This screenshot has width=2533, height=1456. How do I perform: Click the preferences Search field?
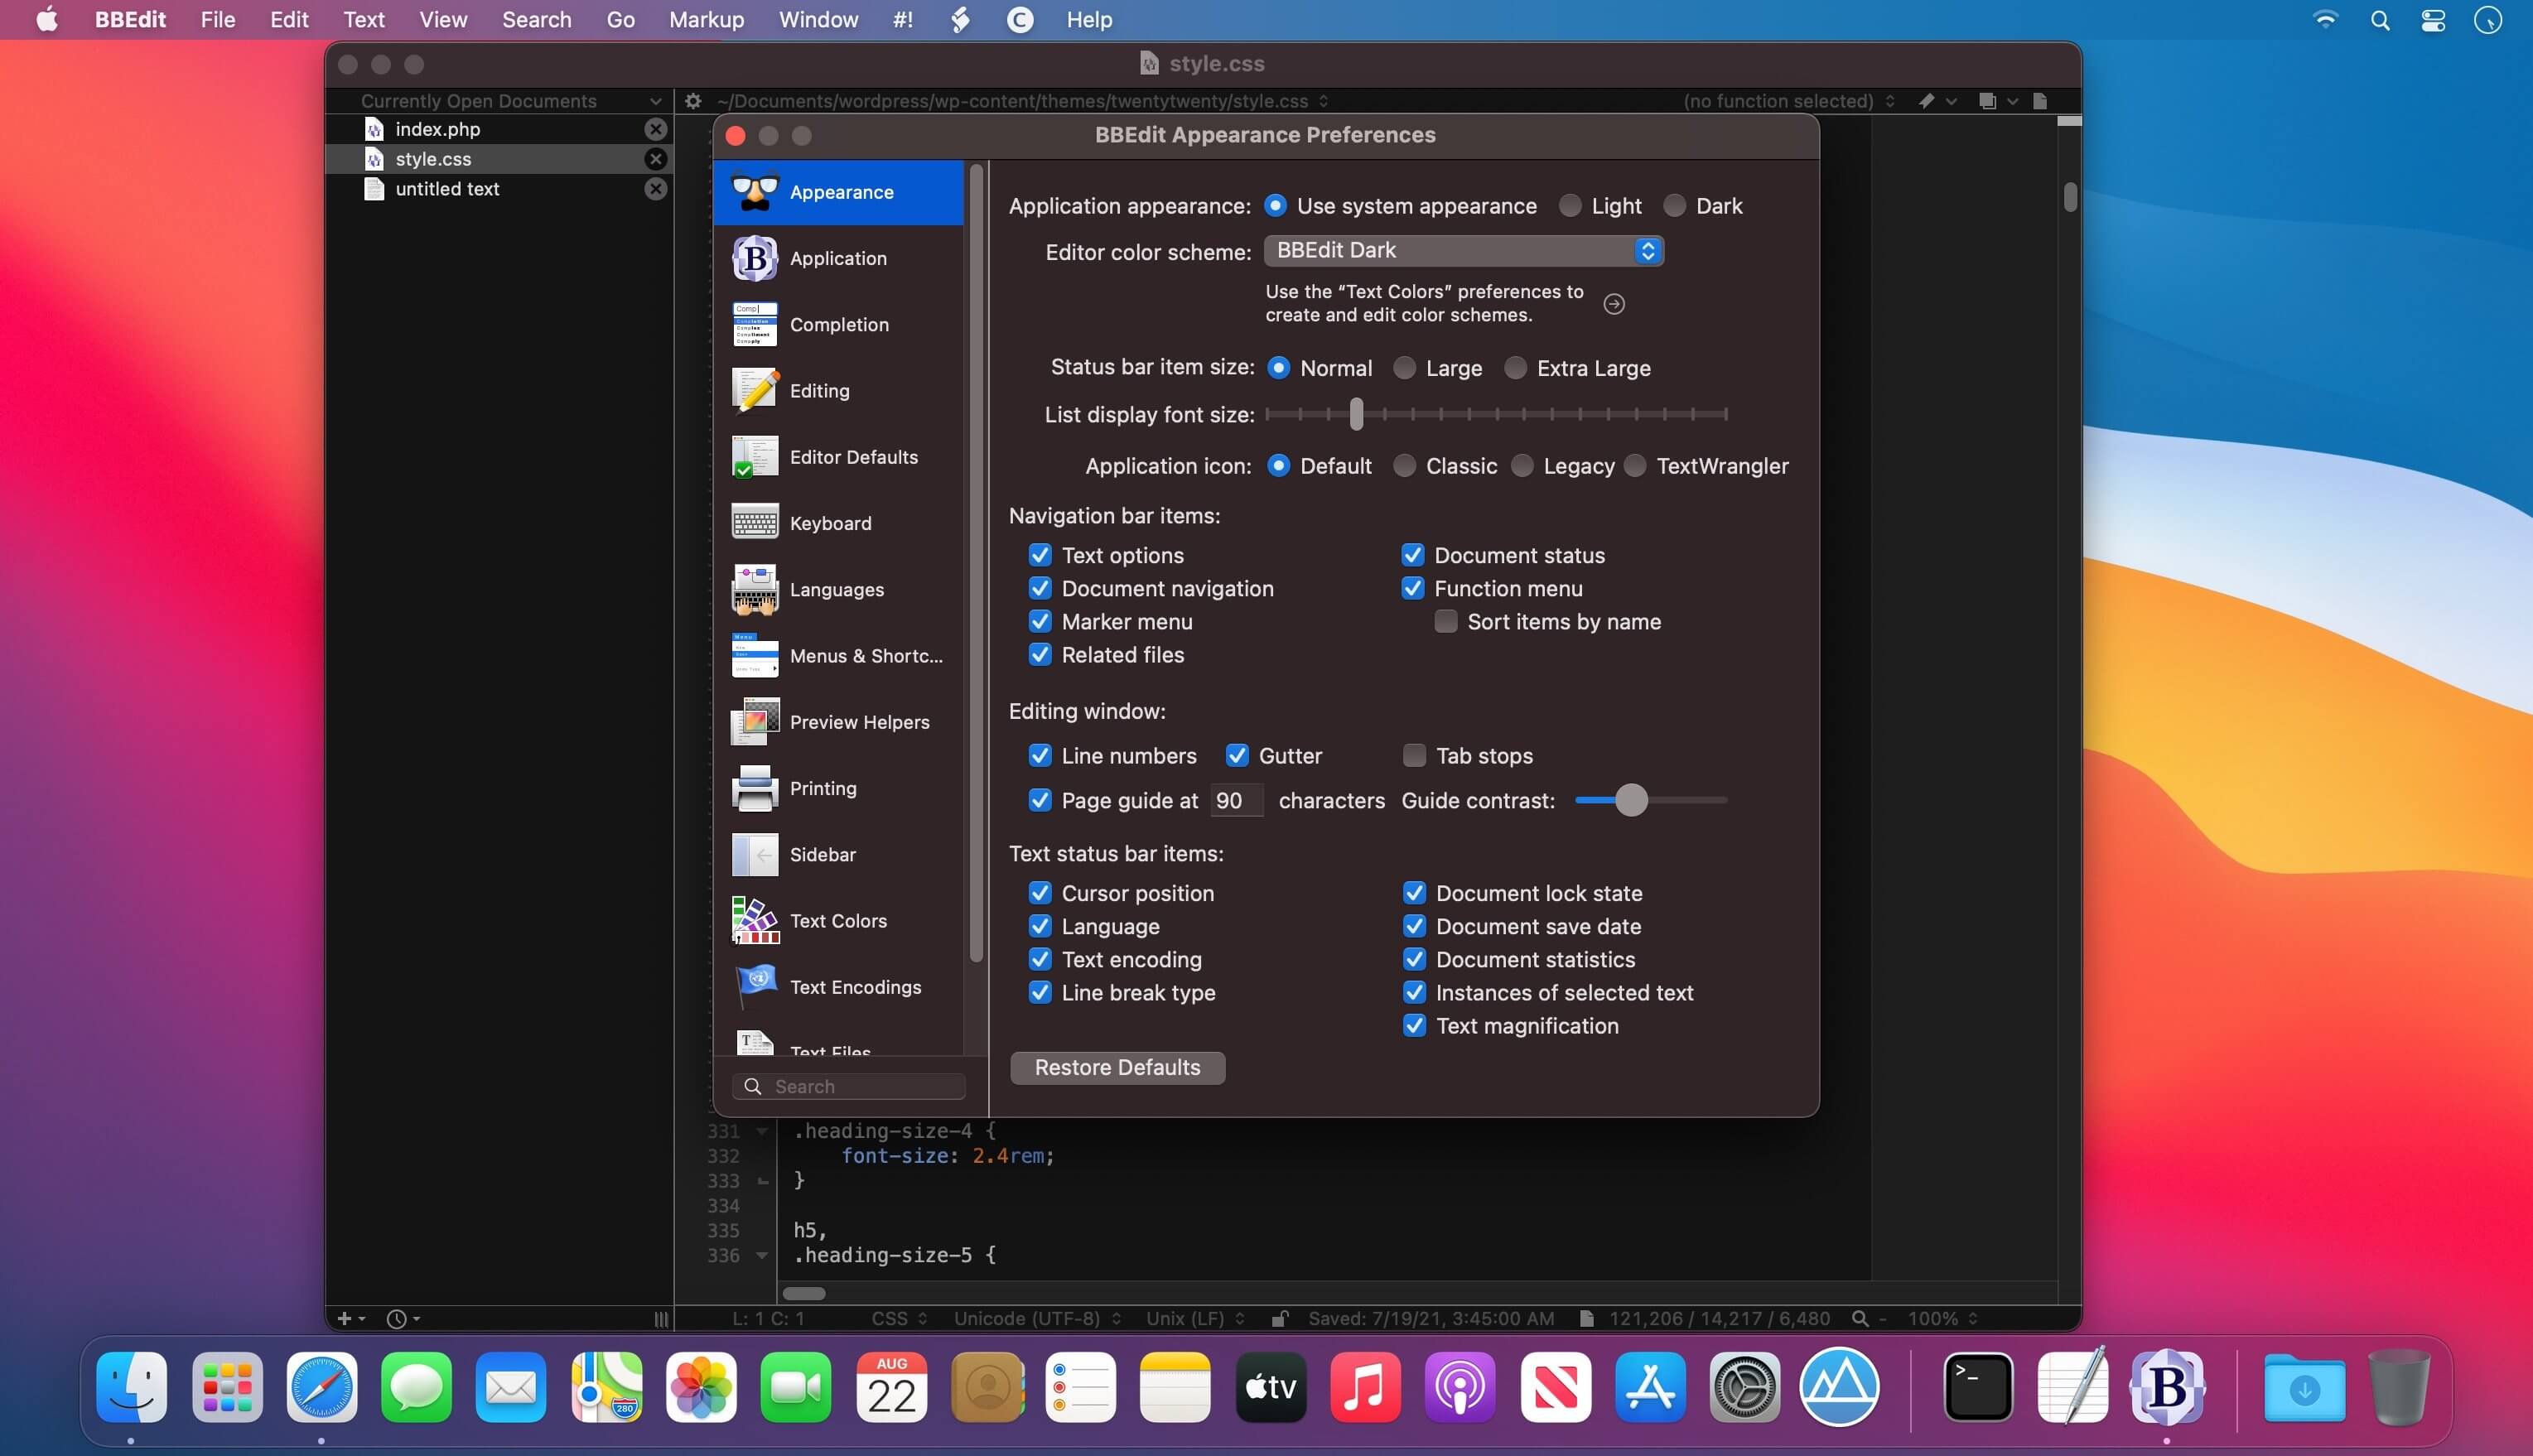[849, 1087]
